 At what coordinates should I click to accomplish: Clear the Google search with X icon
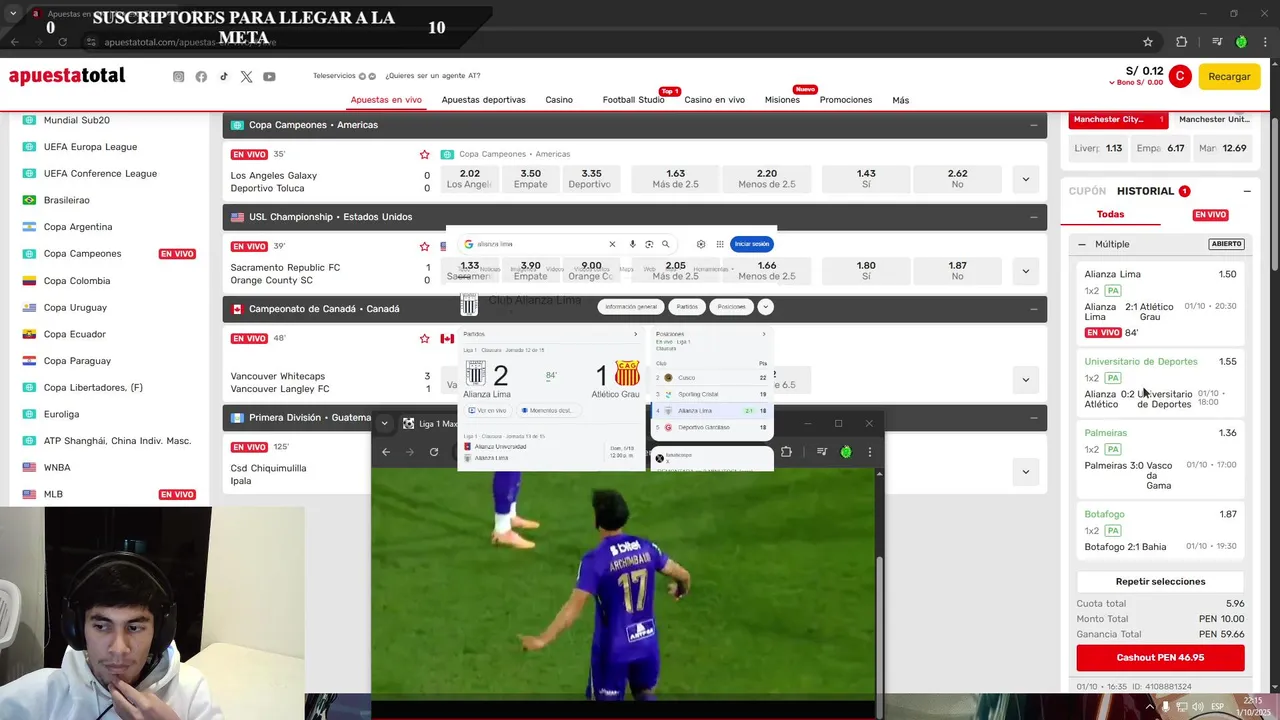[612, 244]
